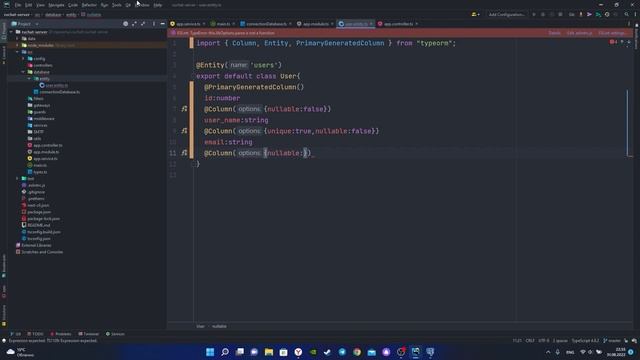Click gutter icon beside line 9 @Column
Image resolution: width=640 pixels, height=360 pixels.
coord(184,131)
